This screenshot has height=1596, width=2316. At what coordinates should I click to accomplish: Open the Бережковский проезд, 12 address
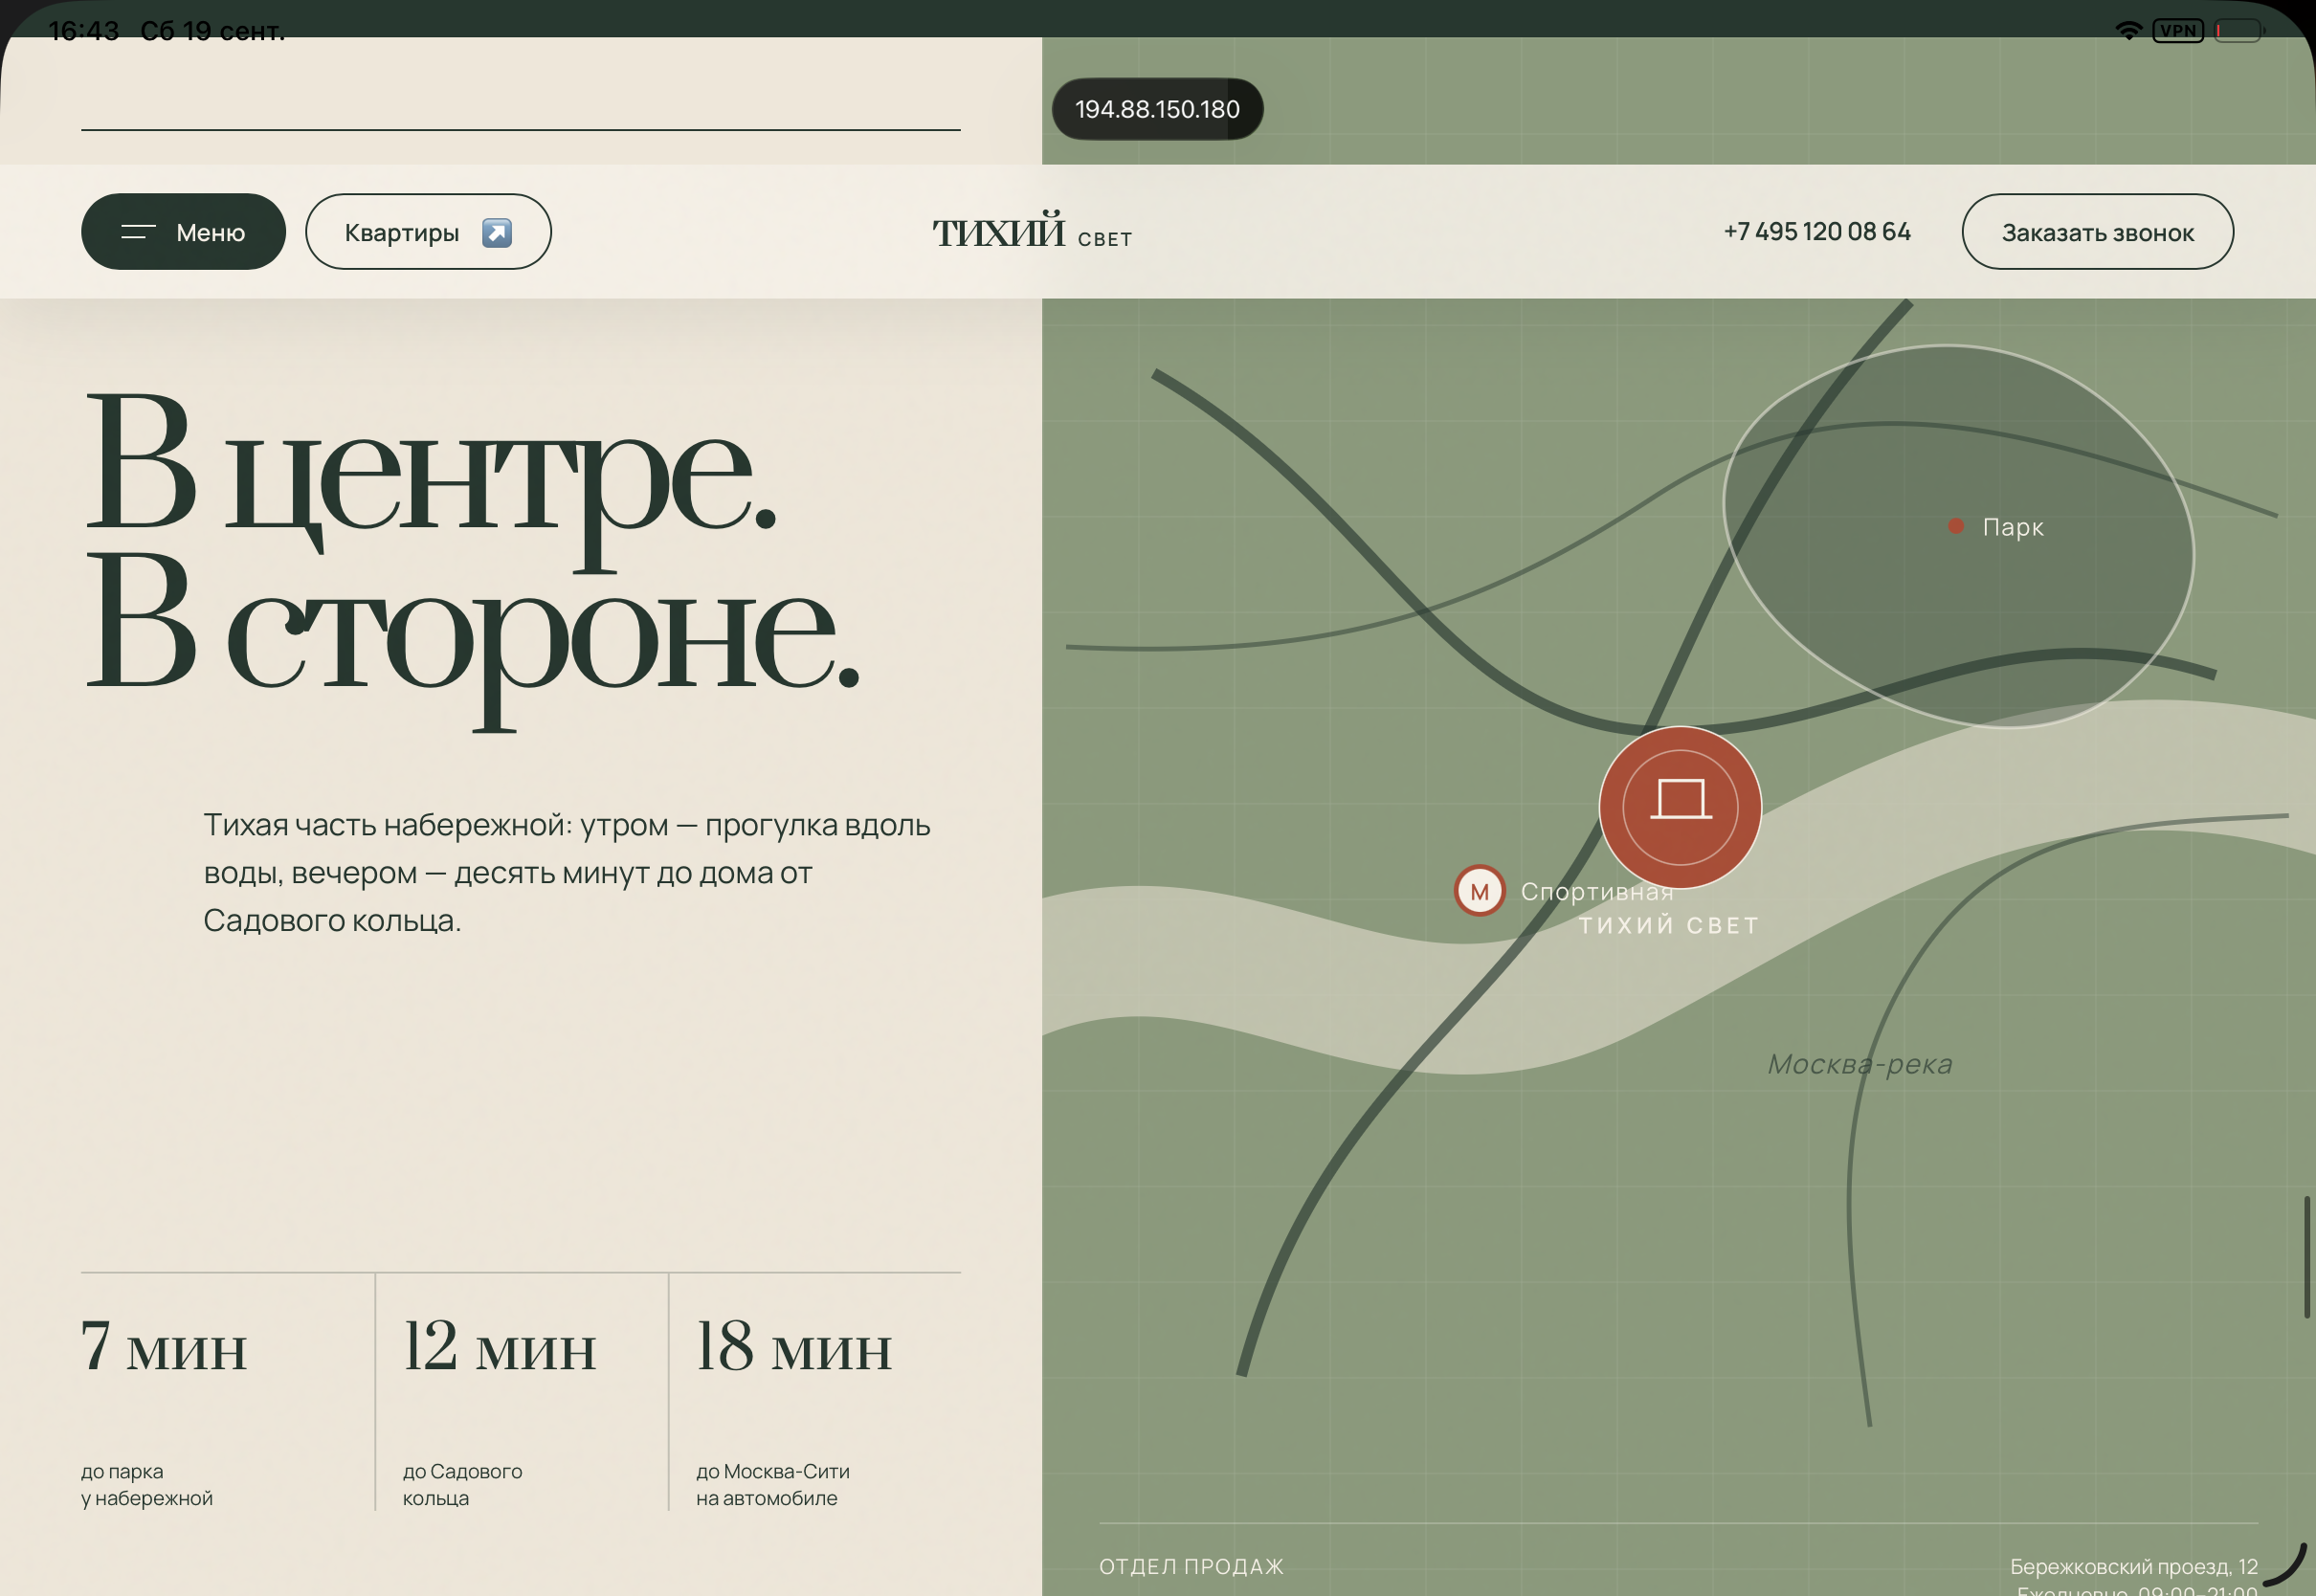coord(2134,1567)
